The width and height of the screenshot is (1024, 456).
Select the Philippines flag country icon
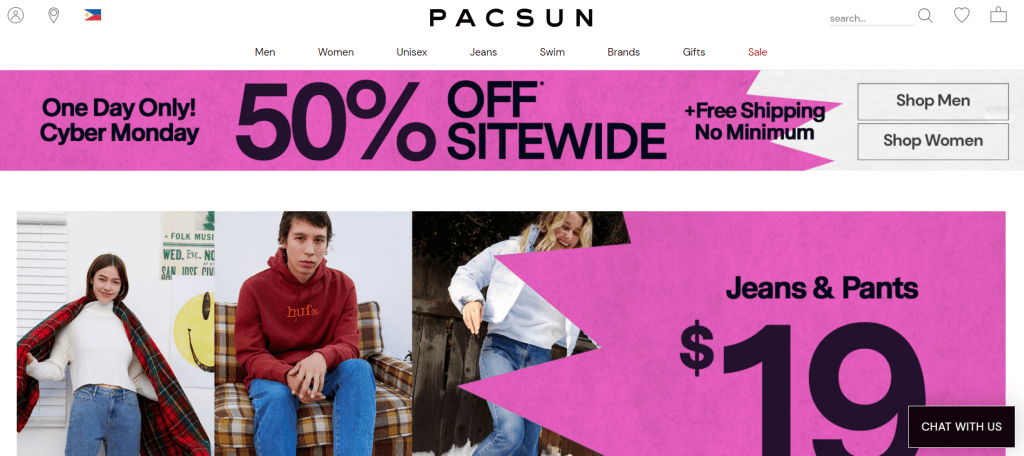(92, 15)
